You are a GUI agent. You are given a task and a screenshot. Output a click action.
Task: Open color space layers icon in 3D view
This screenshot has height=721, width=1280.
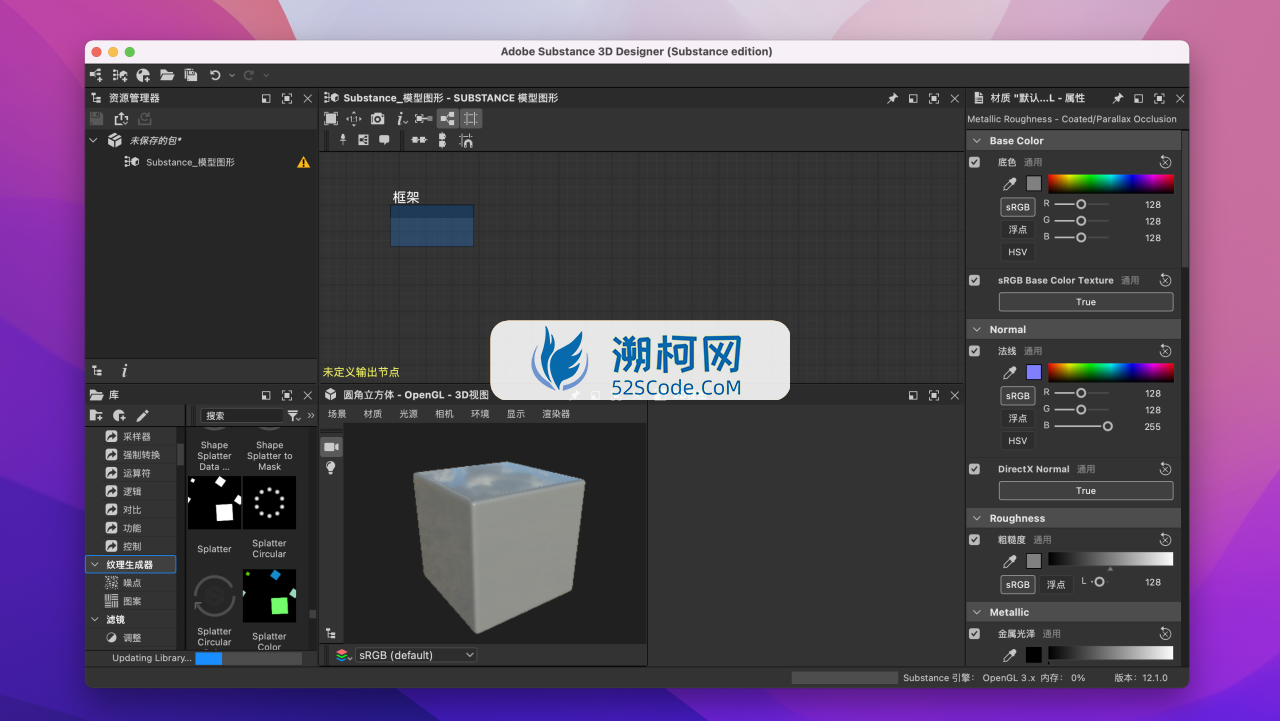(343, 655)
